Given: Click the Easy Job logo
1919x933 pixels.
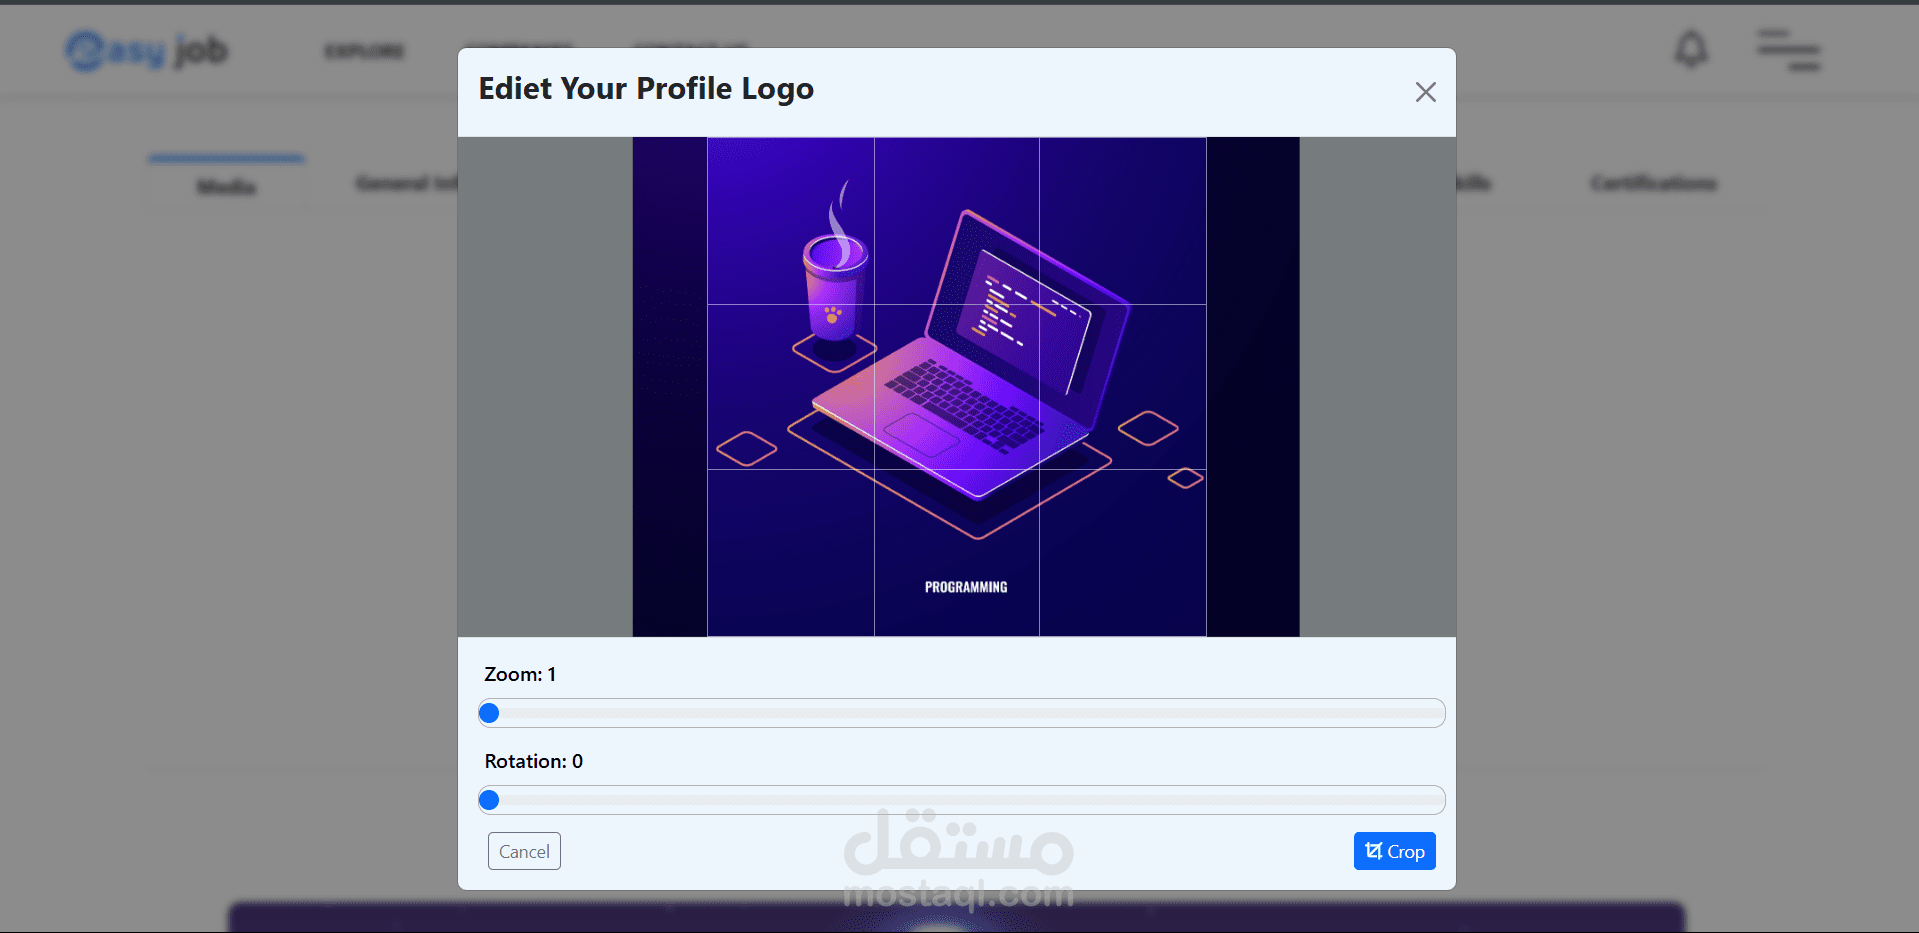Looking at the screenshot, I should point(147,50).
